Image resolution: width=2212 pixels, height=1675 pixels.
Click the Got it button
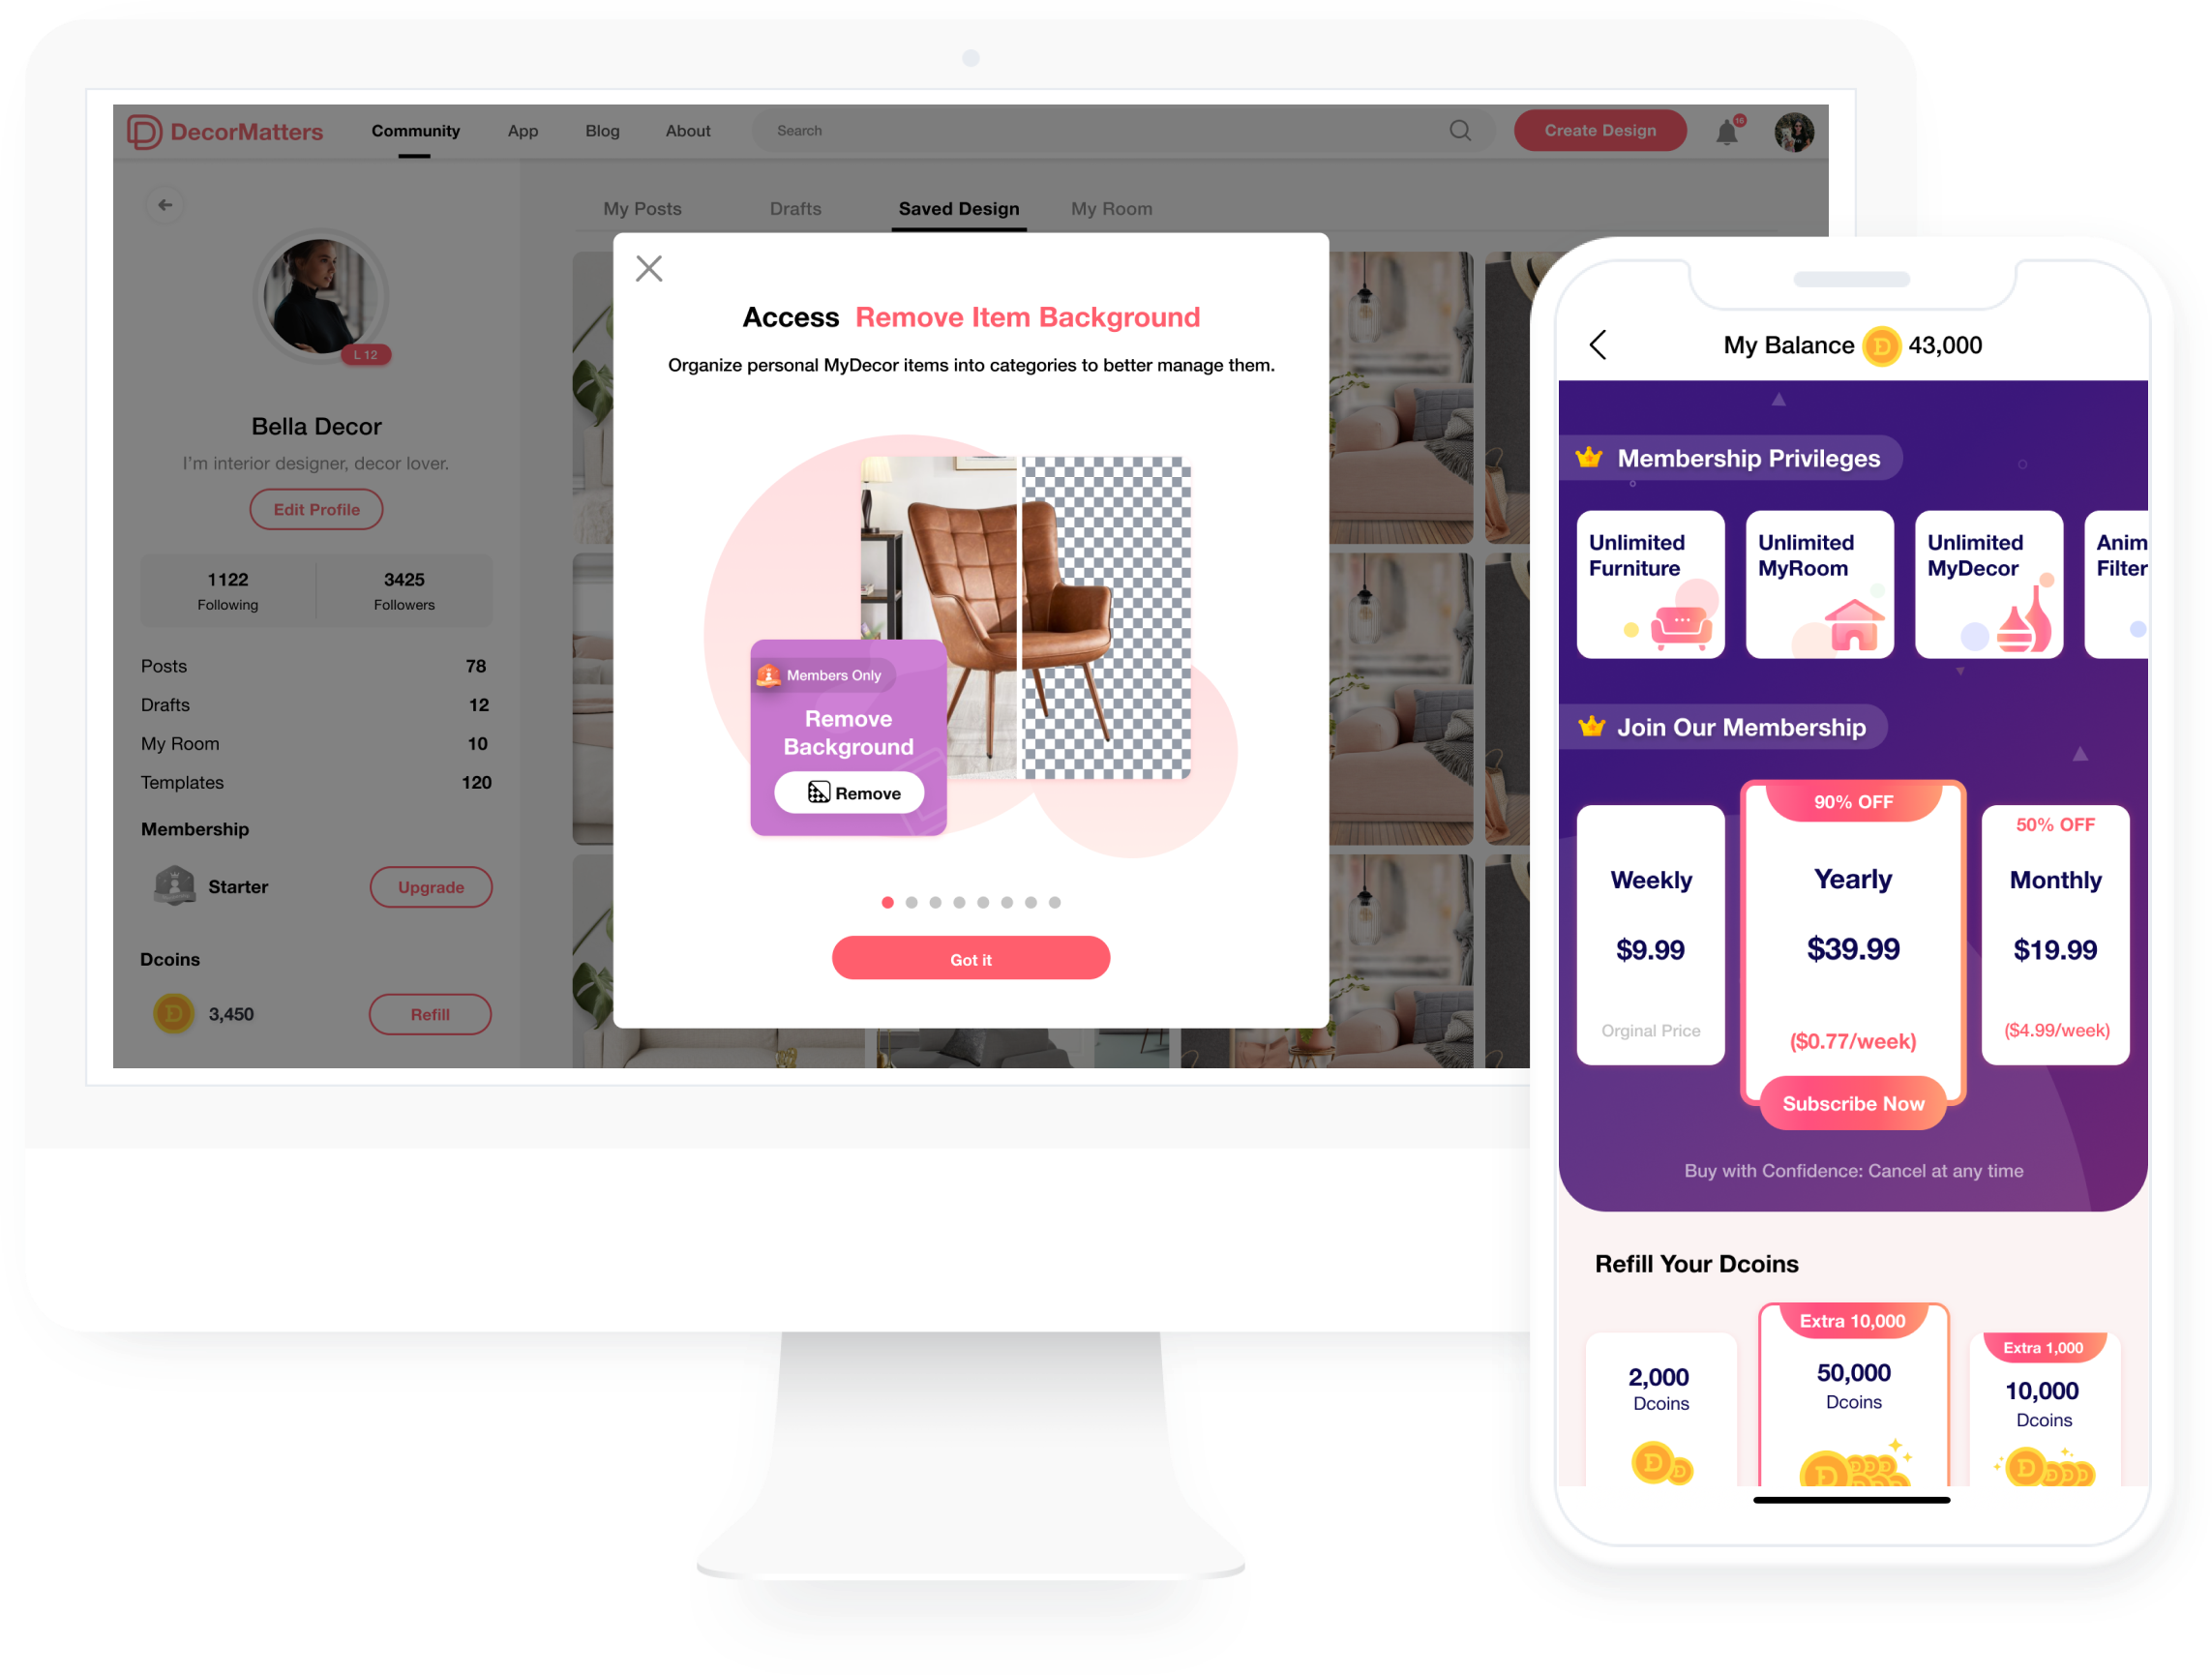(x=971, y=957)
